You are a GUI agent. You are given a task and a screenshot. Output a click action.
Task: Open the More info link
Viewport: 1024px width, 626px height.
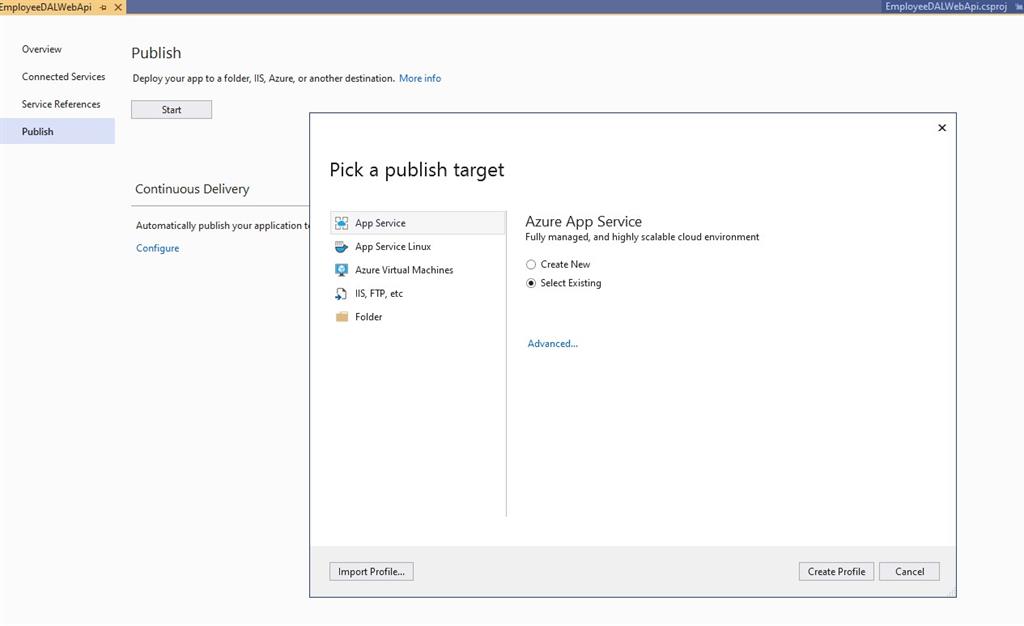coord(420,78)
